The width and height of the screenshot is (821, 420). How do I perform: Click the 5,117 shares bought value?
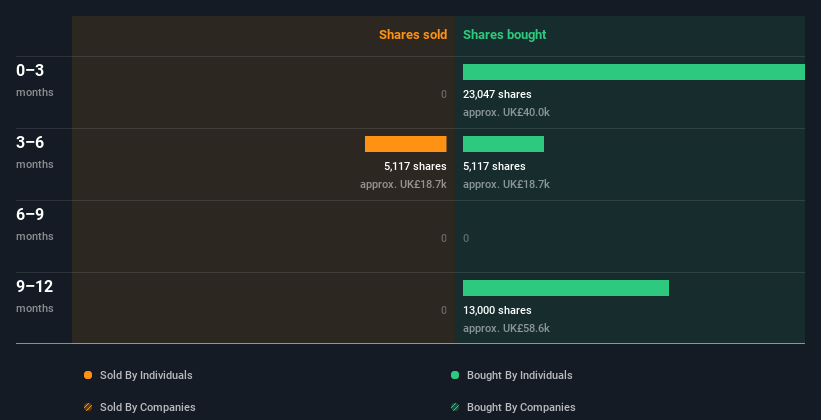[x=494, y=166]
